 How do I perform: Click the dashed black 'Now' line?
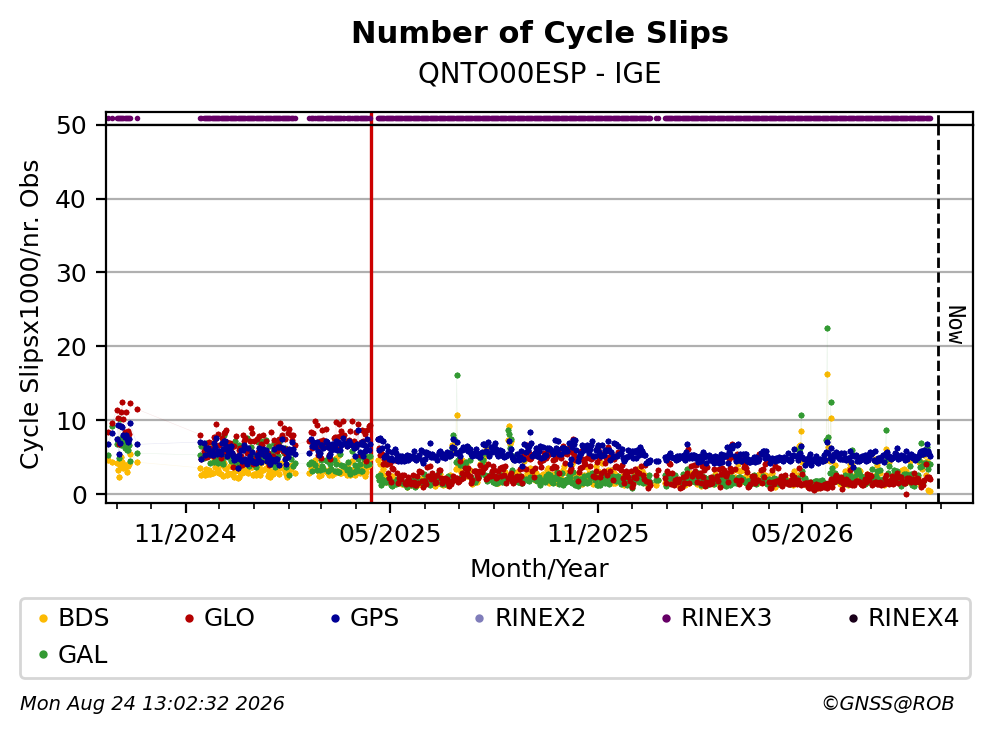(939, 307)
